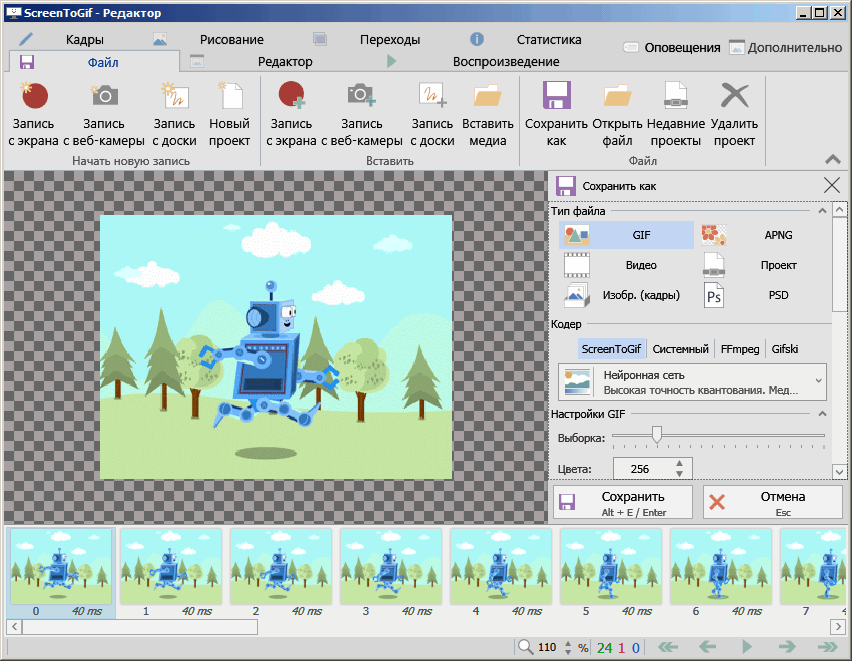Select 'Изобр. (кадры)' file type

(627, 295)
